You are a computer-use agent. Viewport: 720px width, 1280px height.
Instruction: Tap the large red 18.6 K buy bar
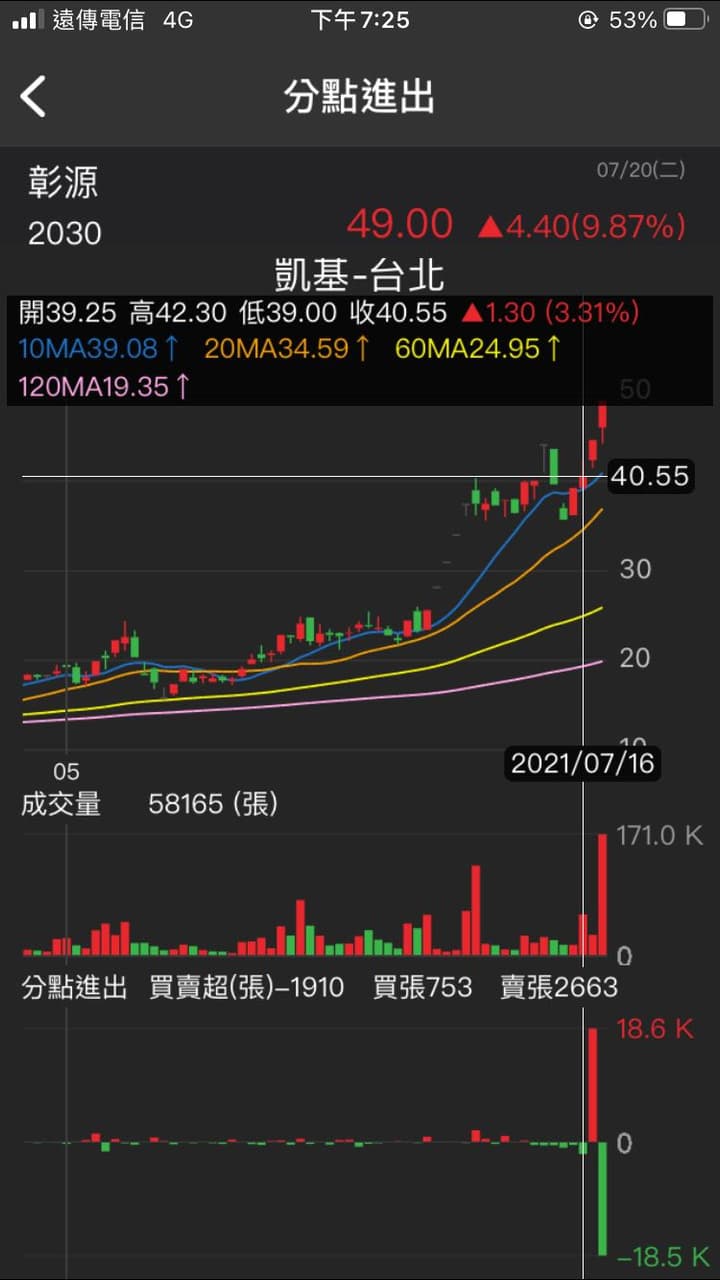tap(592, 1085)
